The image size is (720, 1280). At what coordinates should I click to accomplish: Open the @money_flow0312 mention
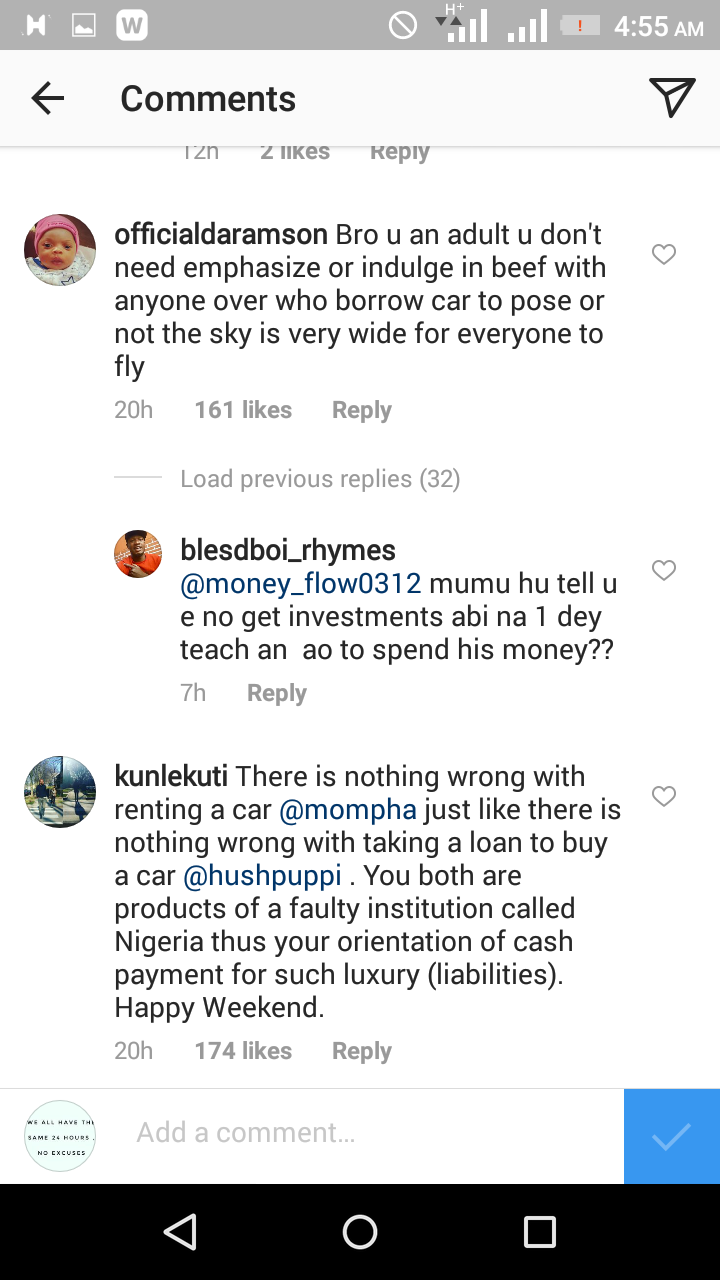point(300,584)
